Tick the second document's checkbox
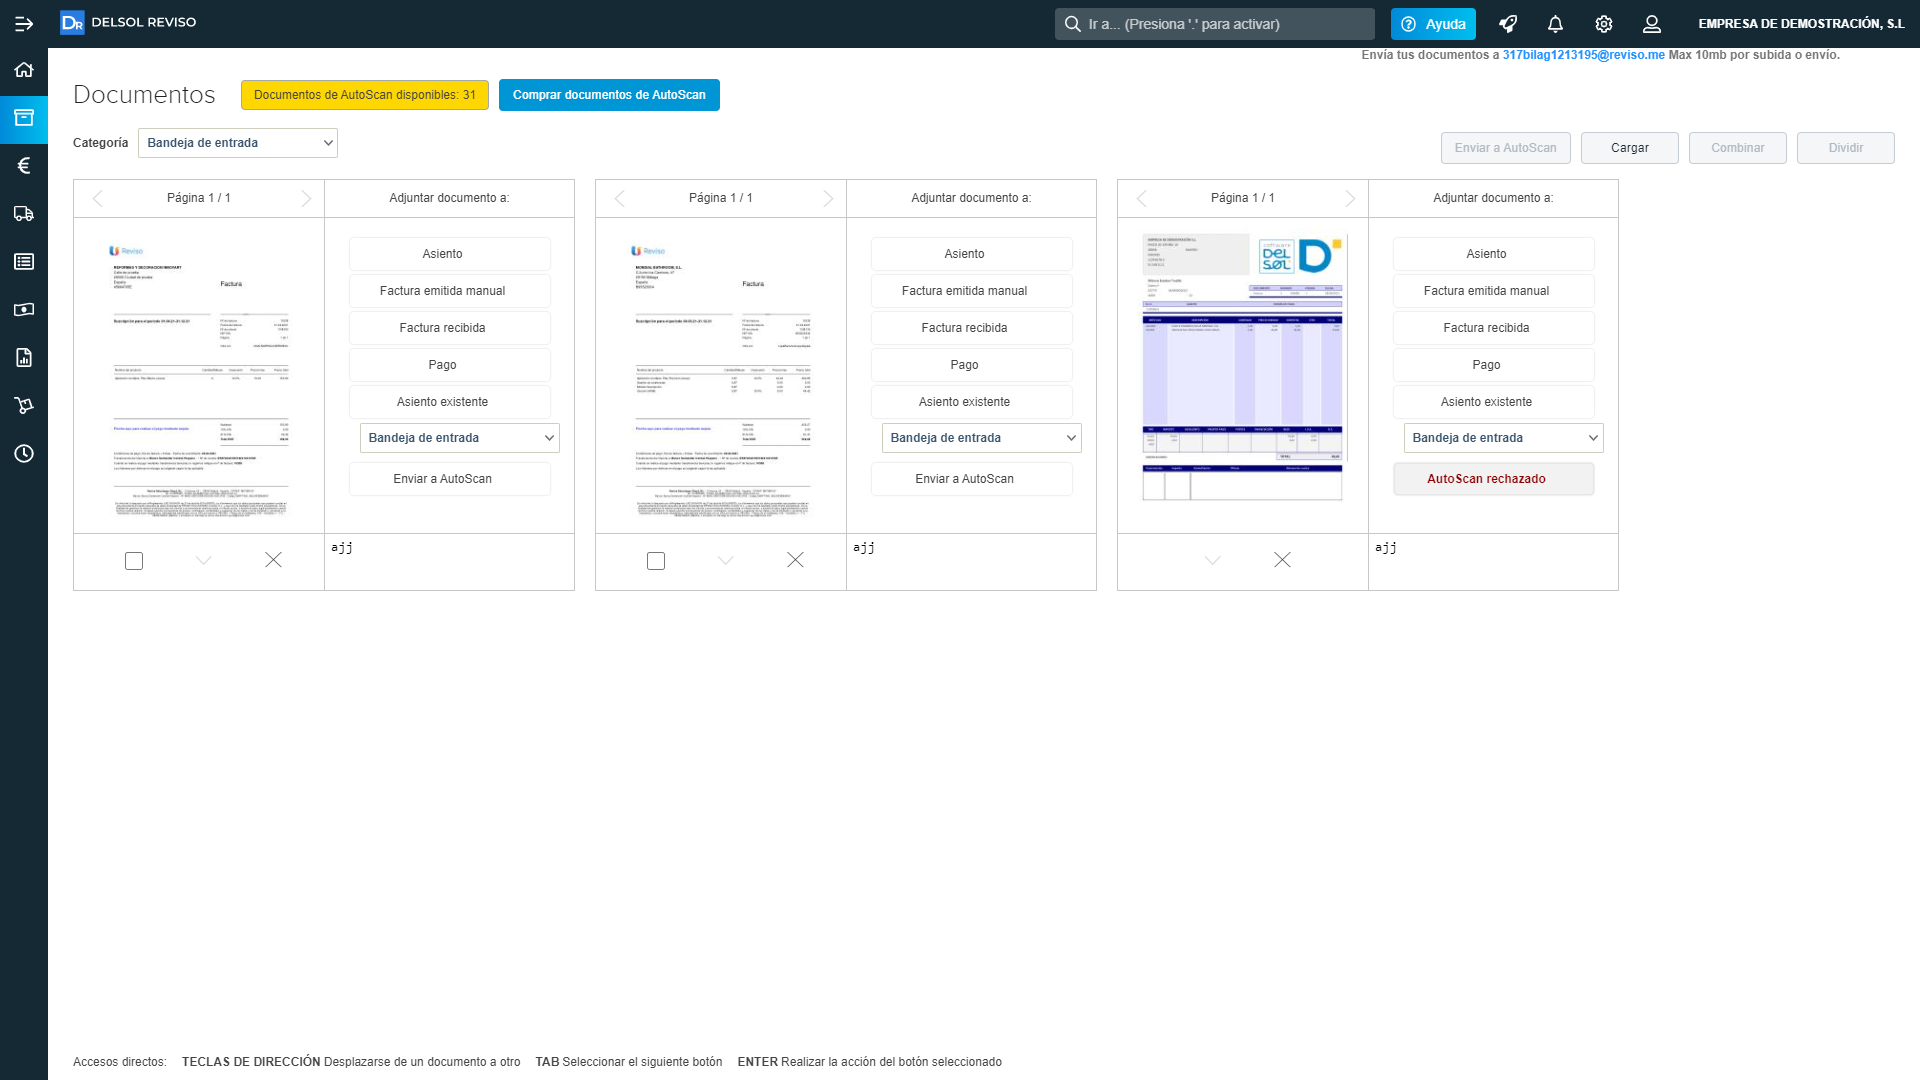 (656, 561)
